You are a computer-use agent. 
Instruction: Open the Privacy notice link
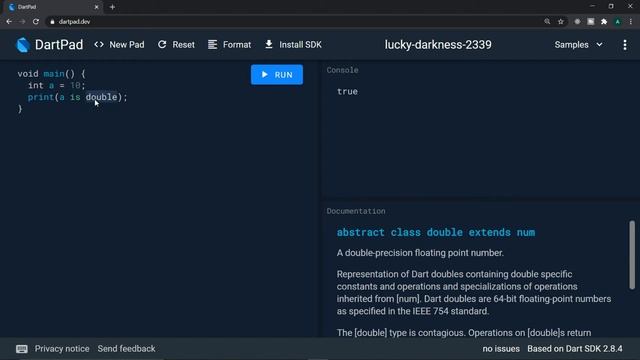62,349
